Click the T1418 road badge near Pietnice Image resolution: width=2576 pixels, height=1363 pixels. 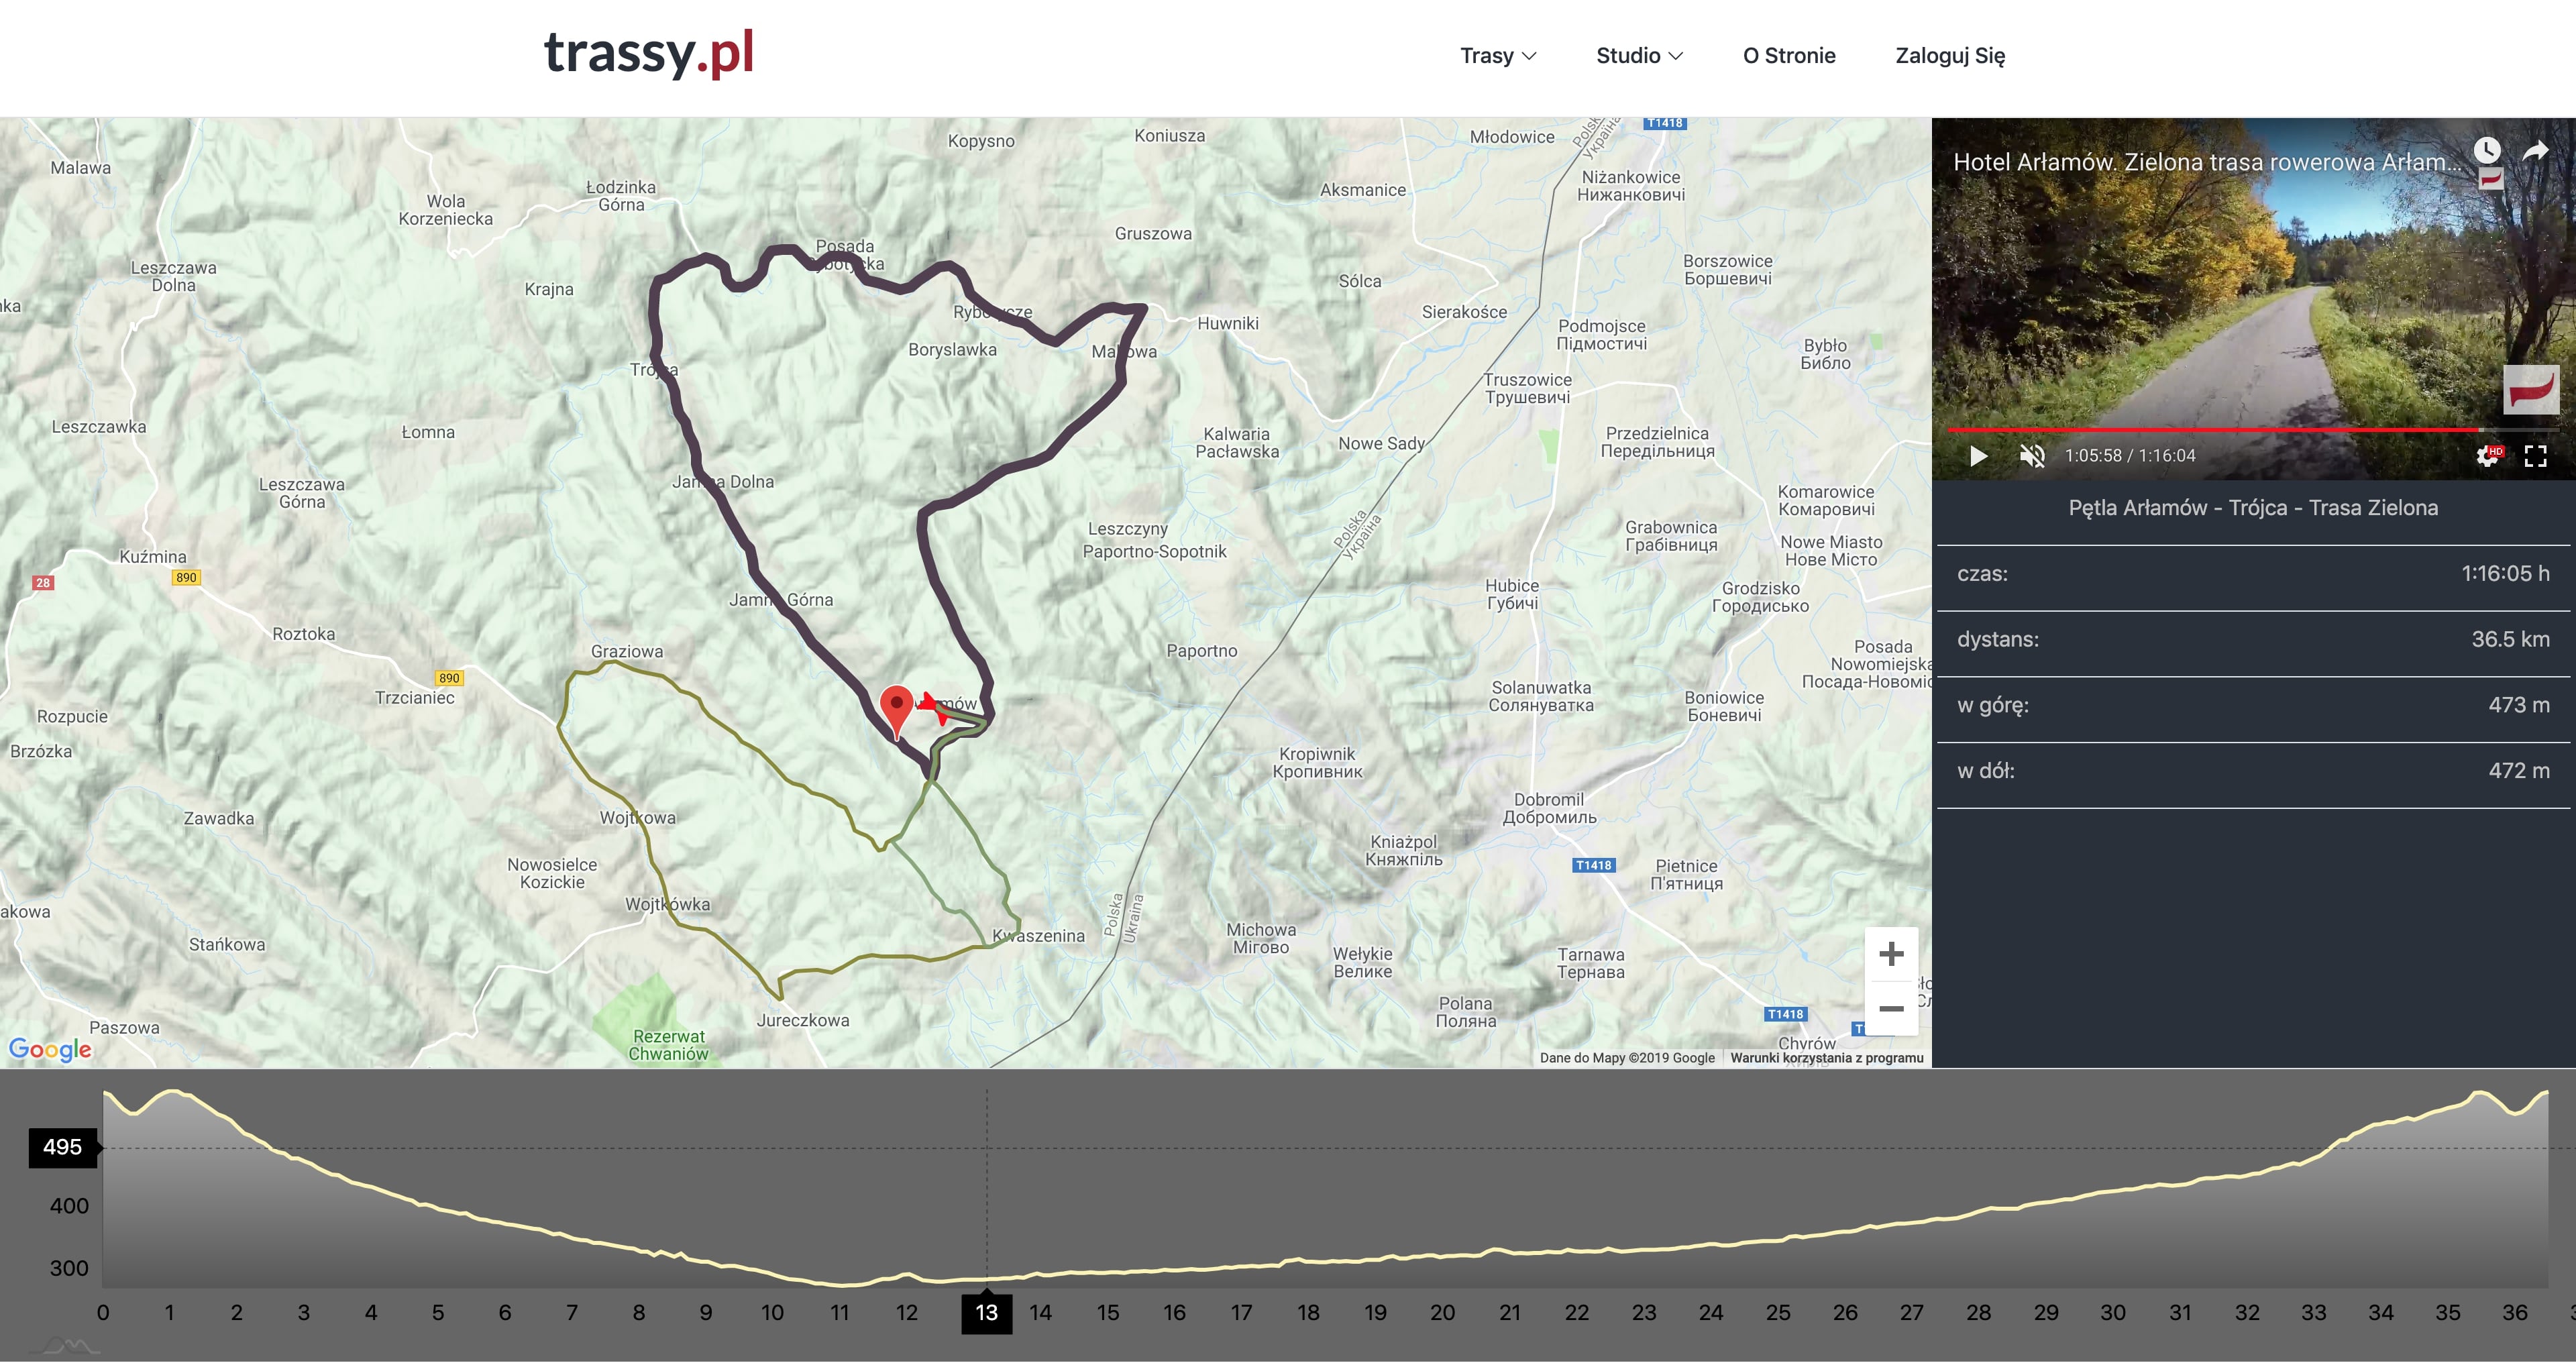tap(1593, 866)
